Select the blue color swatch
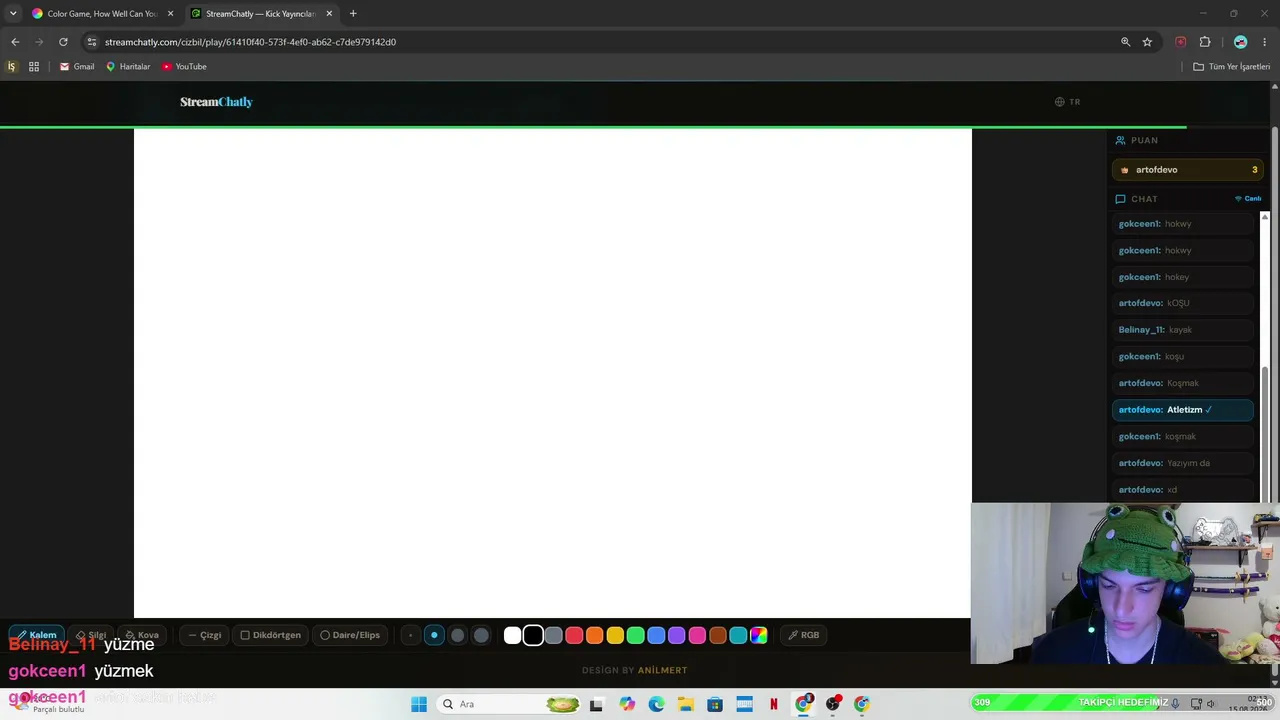Viewport: 1280px width, 720px height. pyautogui.click(x=656, y=635)
